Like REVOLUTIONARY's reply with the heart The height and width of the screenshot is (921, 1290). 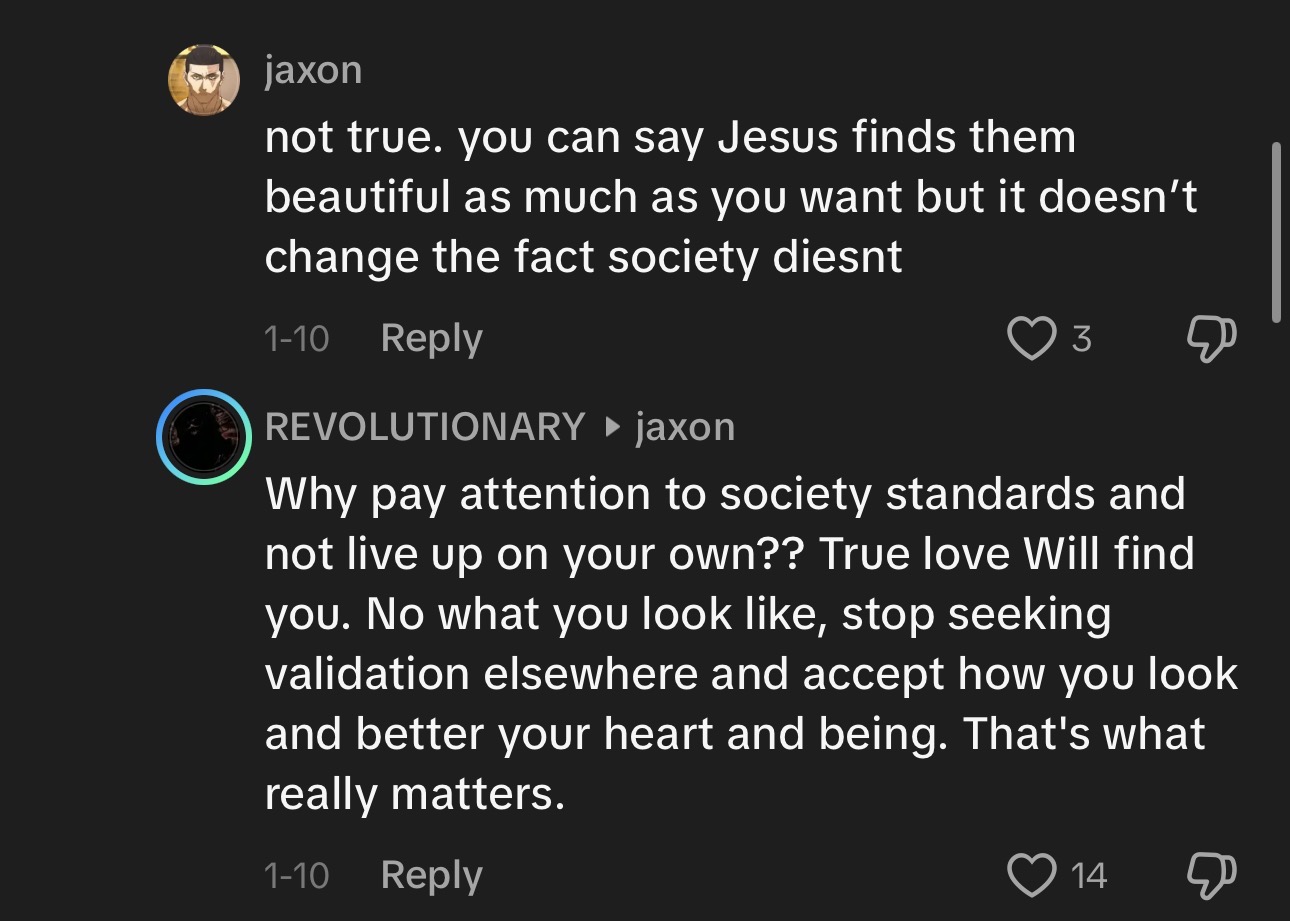(1031, 876)
